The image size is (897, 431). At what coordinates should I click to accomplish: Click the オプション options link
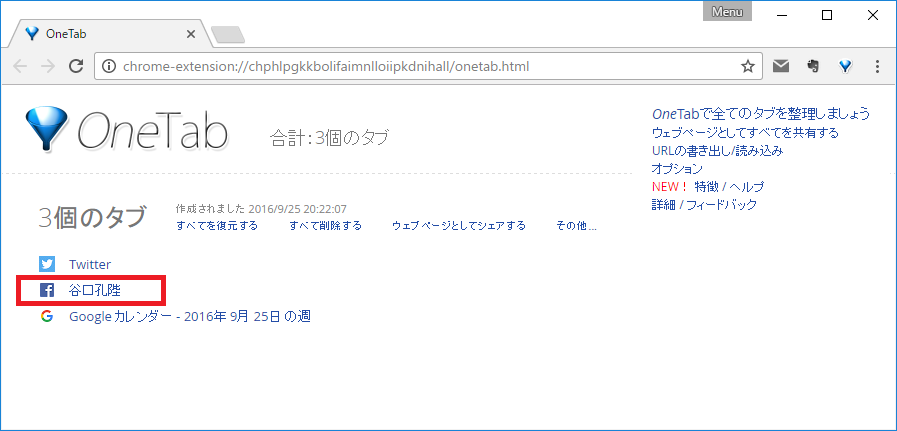click(677, 168)
